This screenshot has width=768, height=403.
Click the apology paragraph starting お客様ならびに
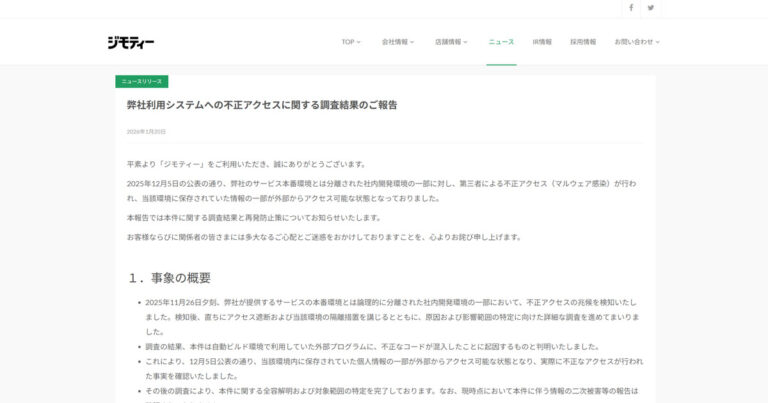point(324,237)
